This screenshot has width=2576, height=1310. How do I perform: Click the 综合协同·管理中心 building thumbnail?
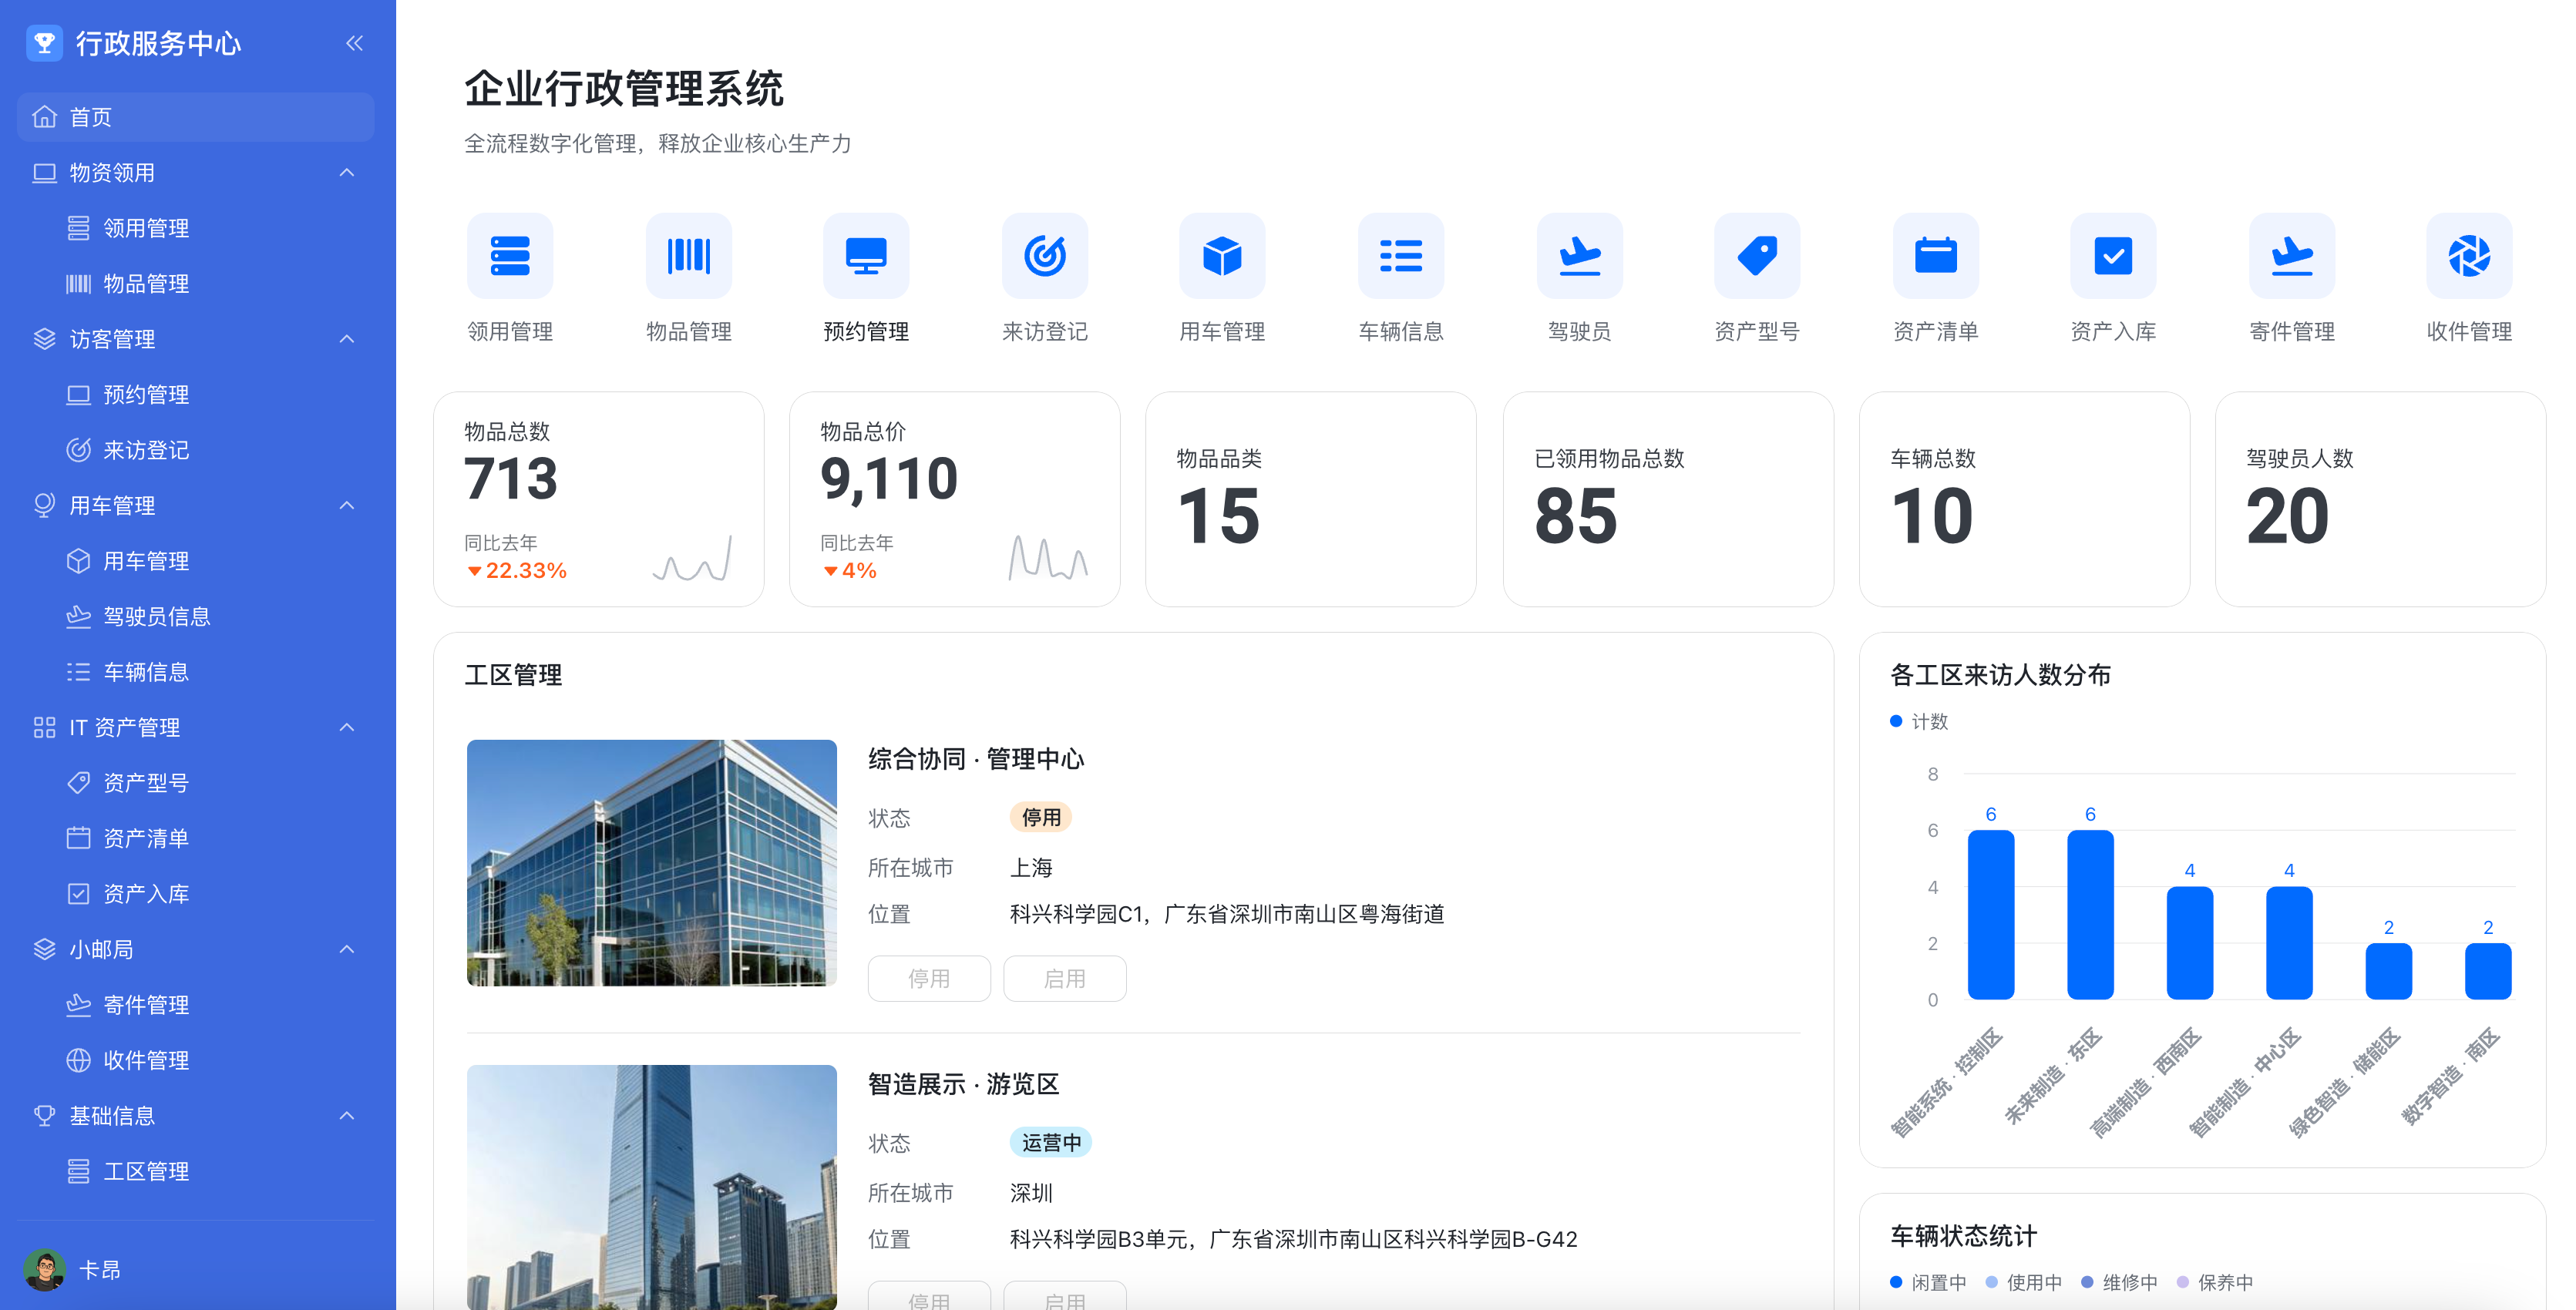(x=651, y=862)
